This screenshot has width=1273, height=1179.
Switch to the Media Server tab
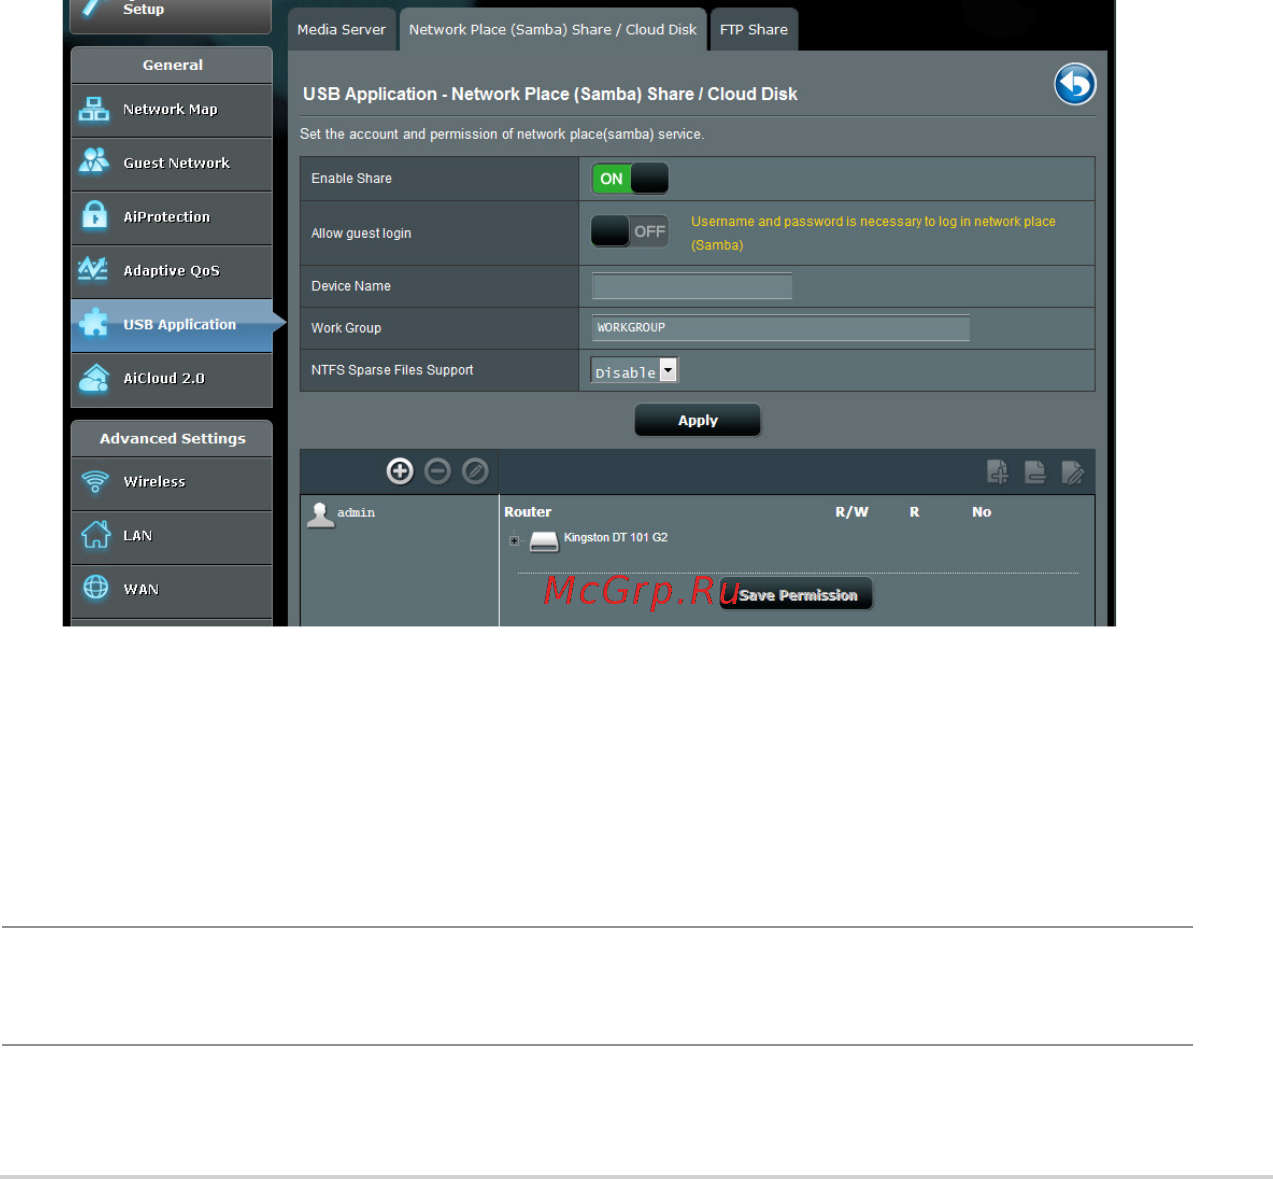(341, 29)
